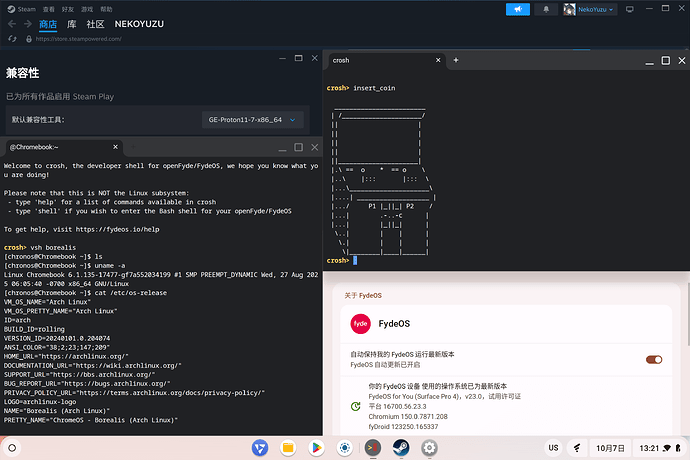Go back with Steam's back arrow

pos(12,24)
